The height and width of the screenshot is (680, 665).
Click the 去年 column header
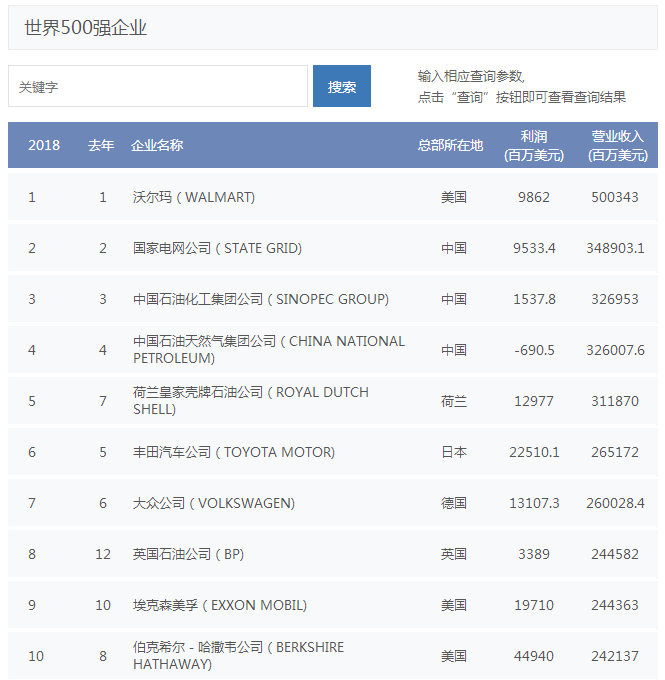[x=101, y=145]
